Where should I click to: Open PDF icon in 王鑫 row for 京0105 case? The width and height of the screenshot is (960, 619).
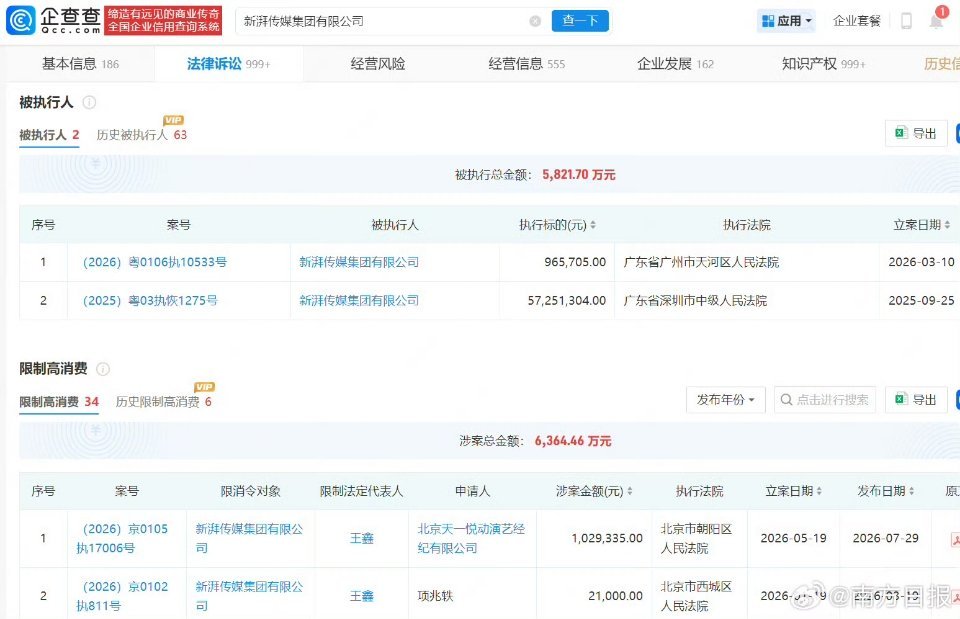coord(954,539)
